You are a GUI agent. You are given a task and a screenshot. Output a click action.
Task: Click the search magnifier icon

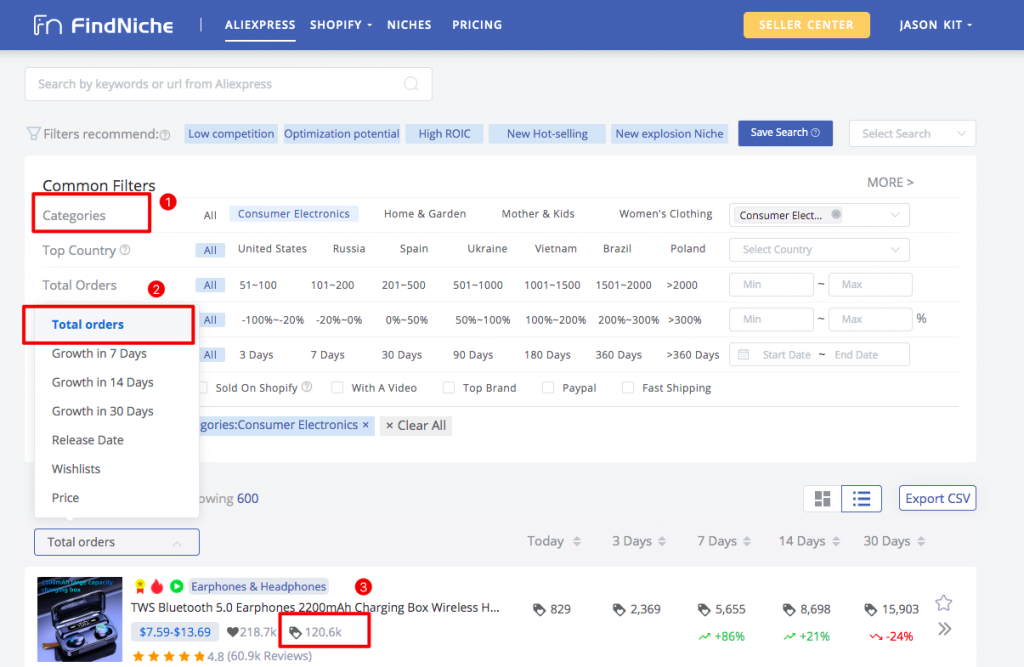pos(411,84)
